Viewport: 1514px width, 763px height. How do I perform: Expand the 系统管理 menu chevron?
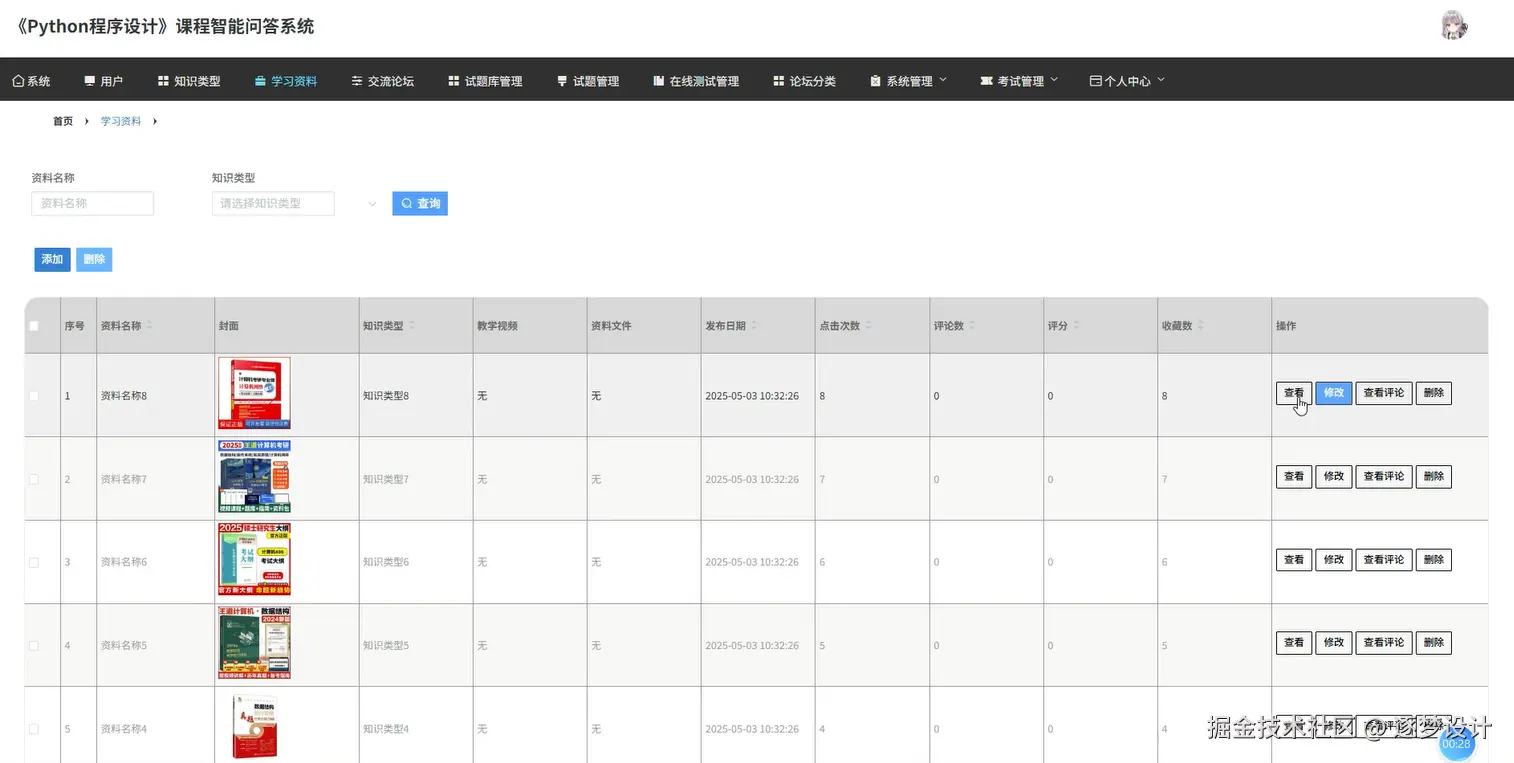pos(943,80)
